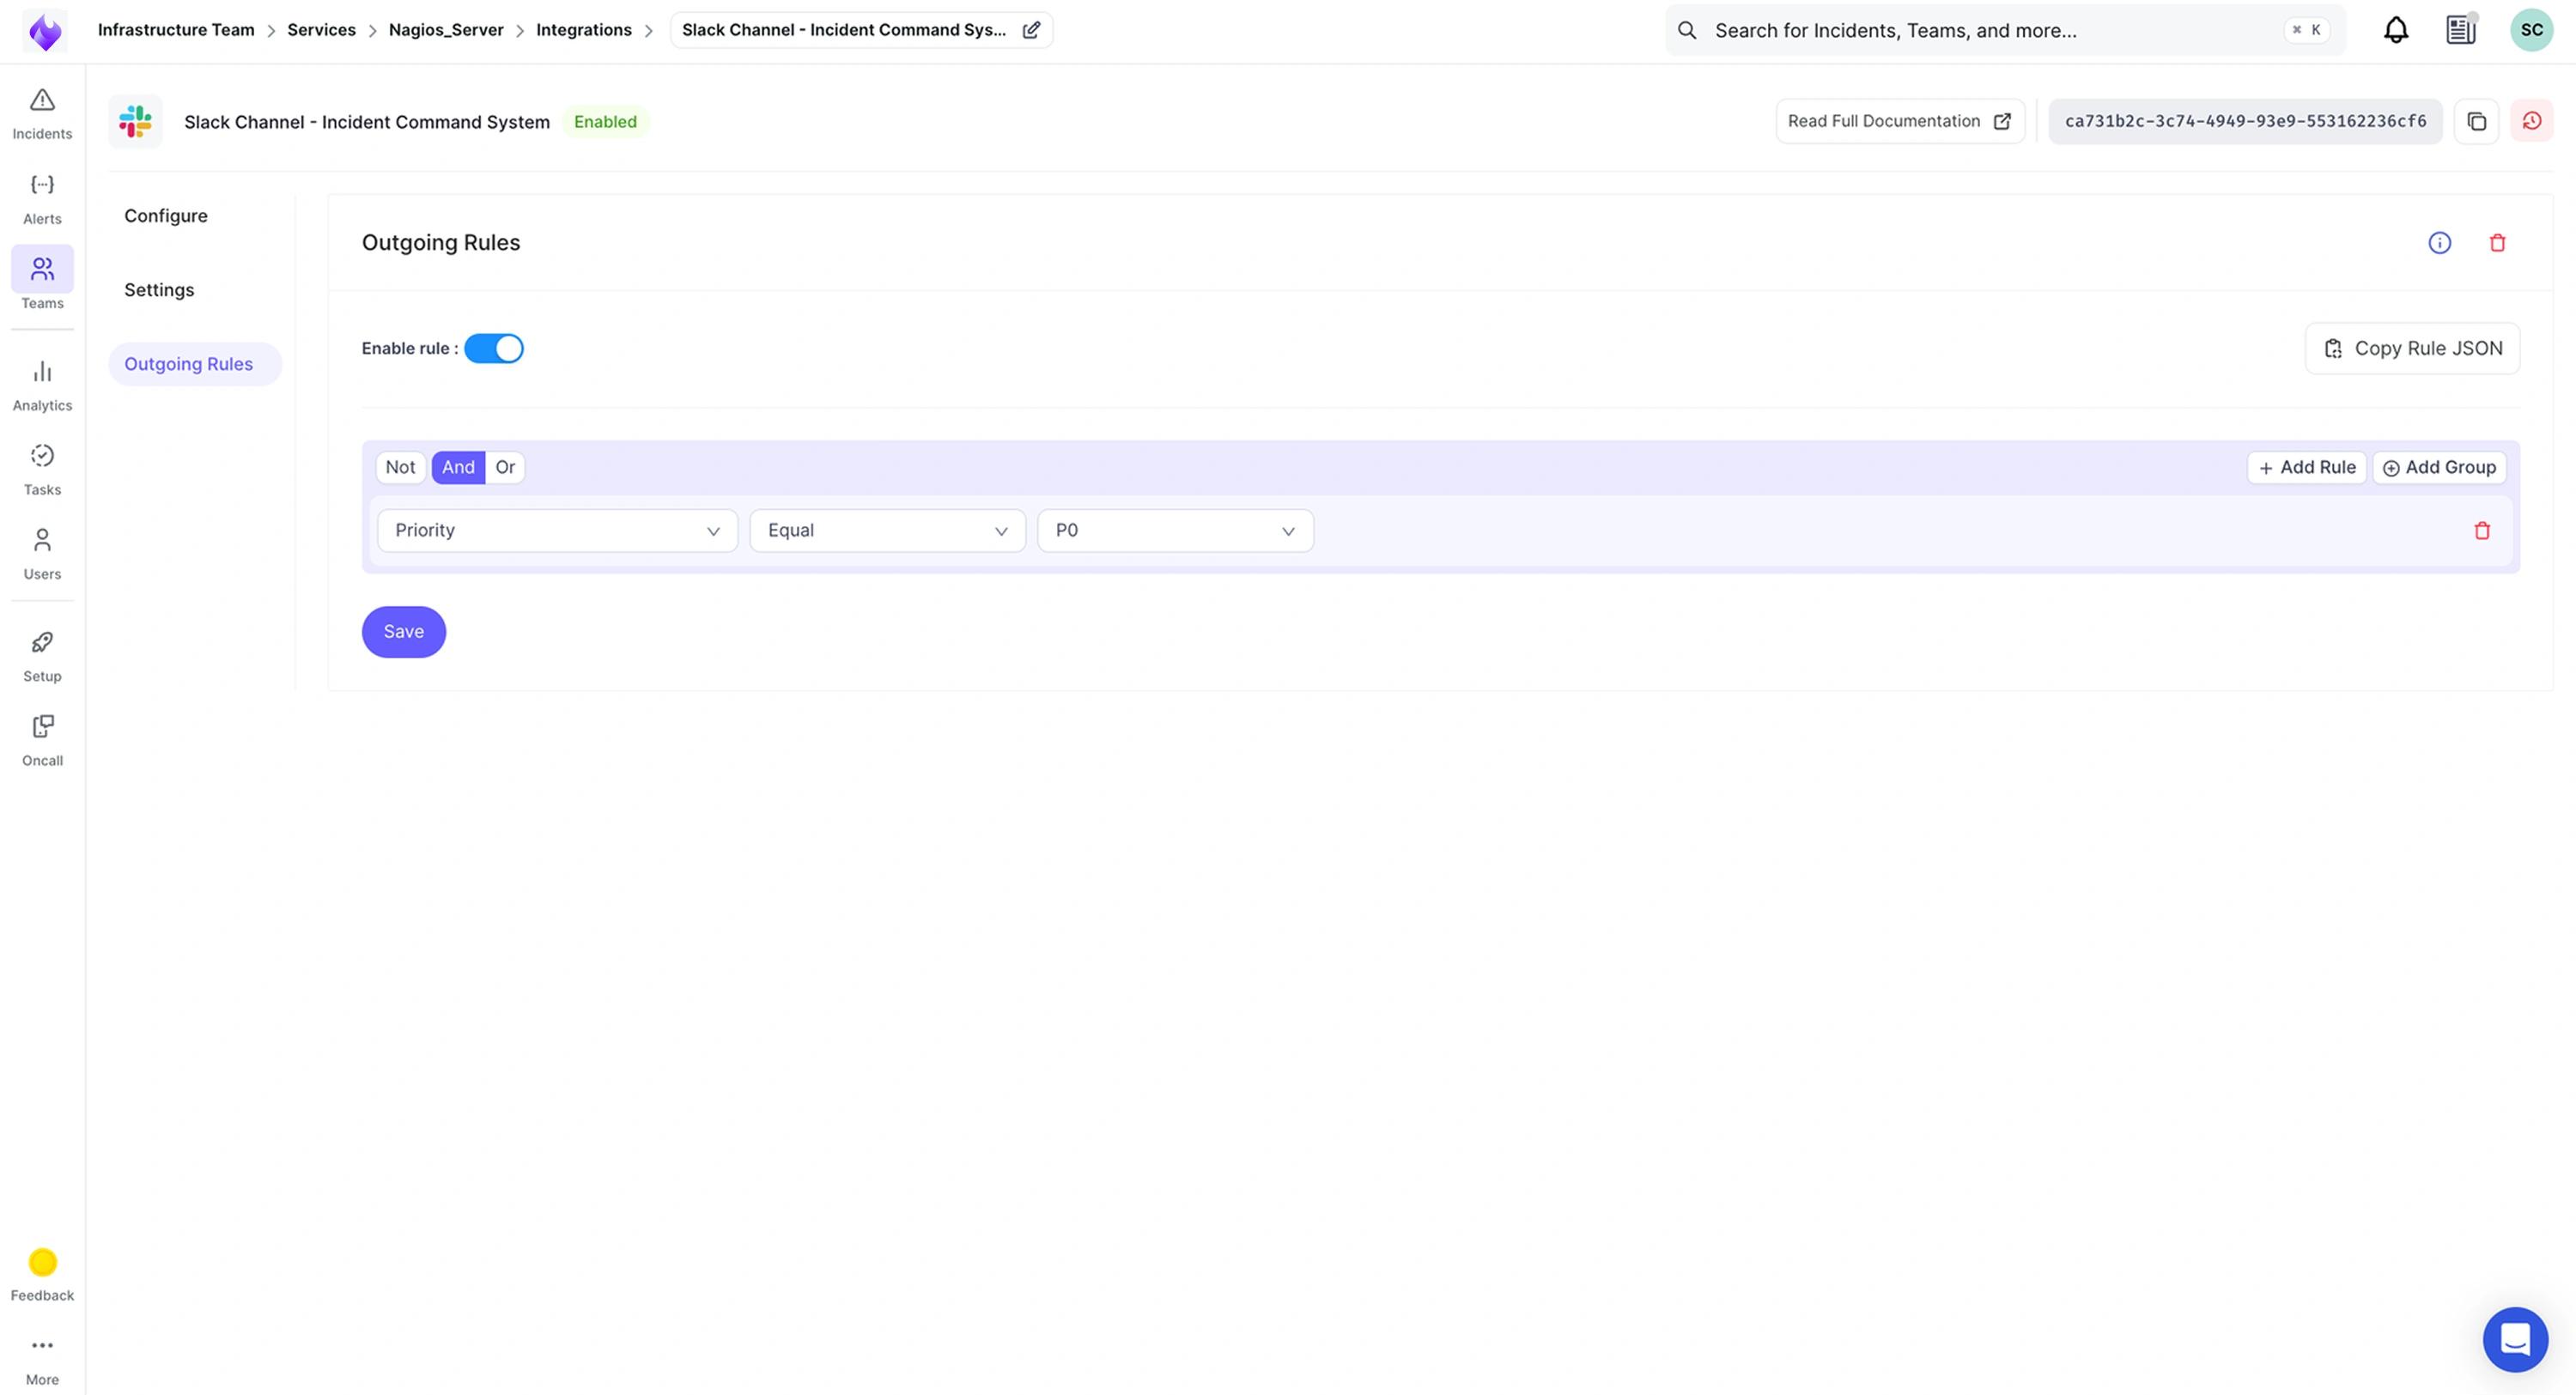Click the notifications bell icon
The width and height of the screenshot is (2576, 1395).
coord(2395,30)
